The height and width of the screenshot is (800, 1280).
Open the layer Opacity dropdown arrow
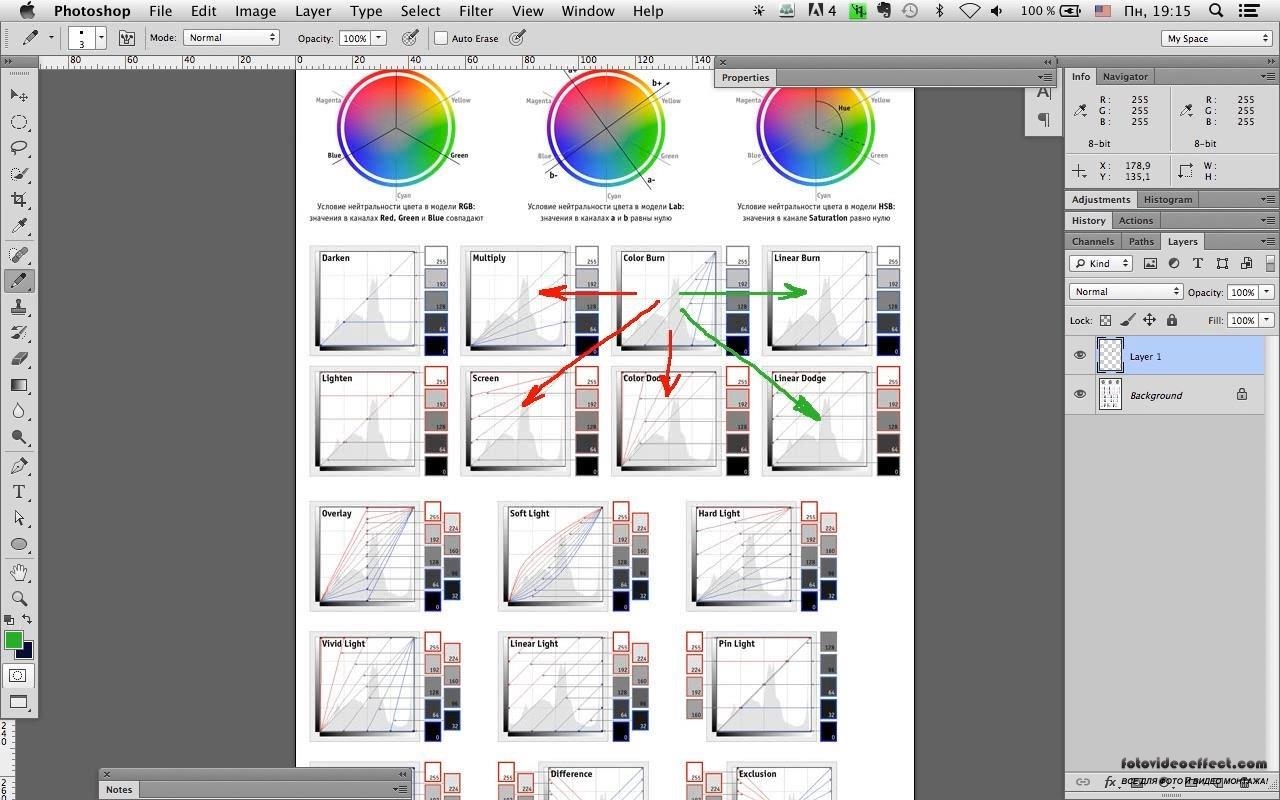click(x=1267, y=292)
